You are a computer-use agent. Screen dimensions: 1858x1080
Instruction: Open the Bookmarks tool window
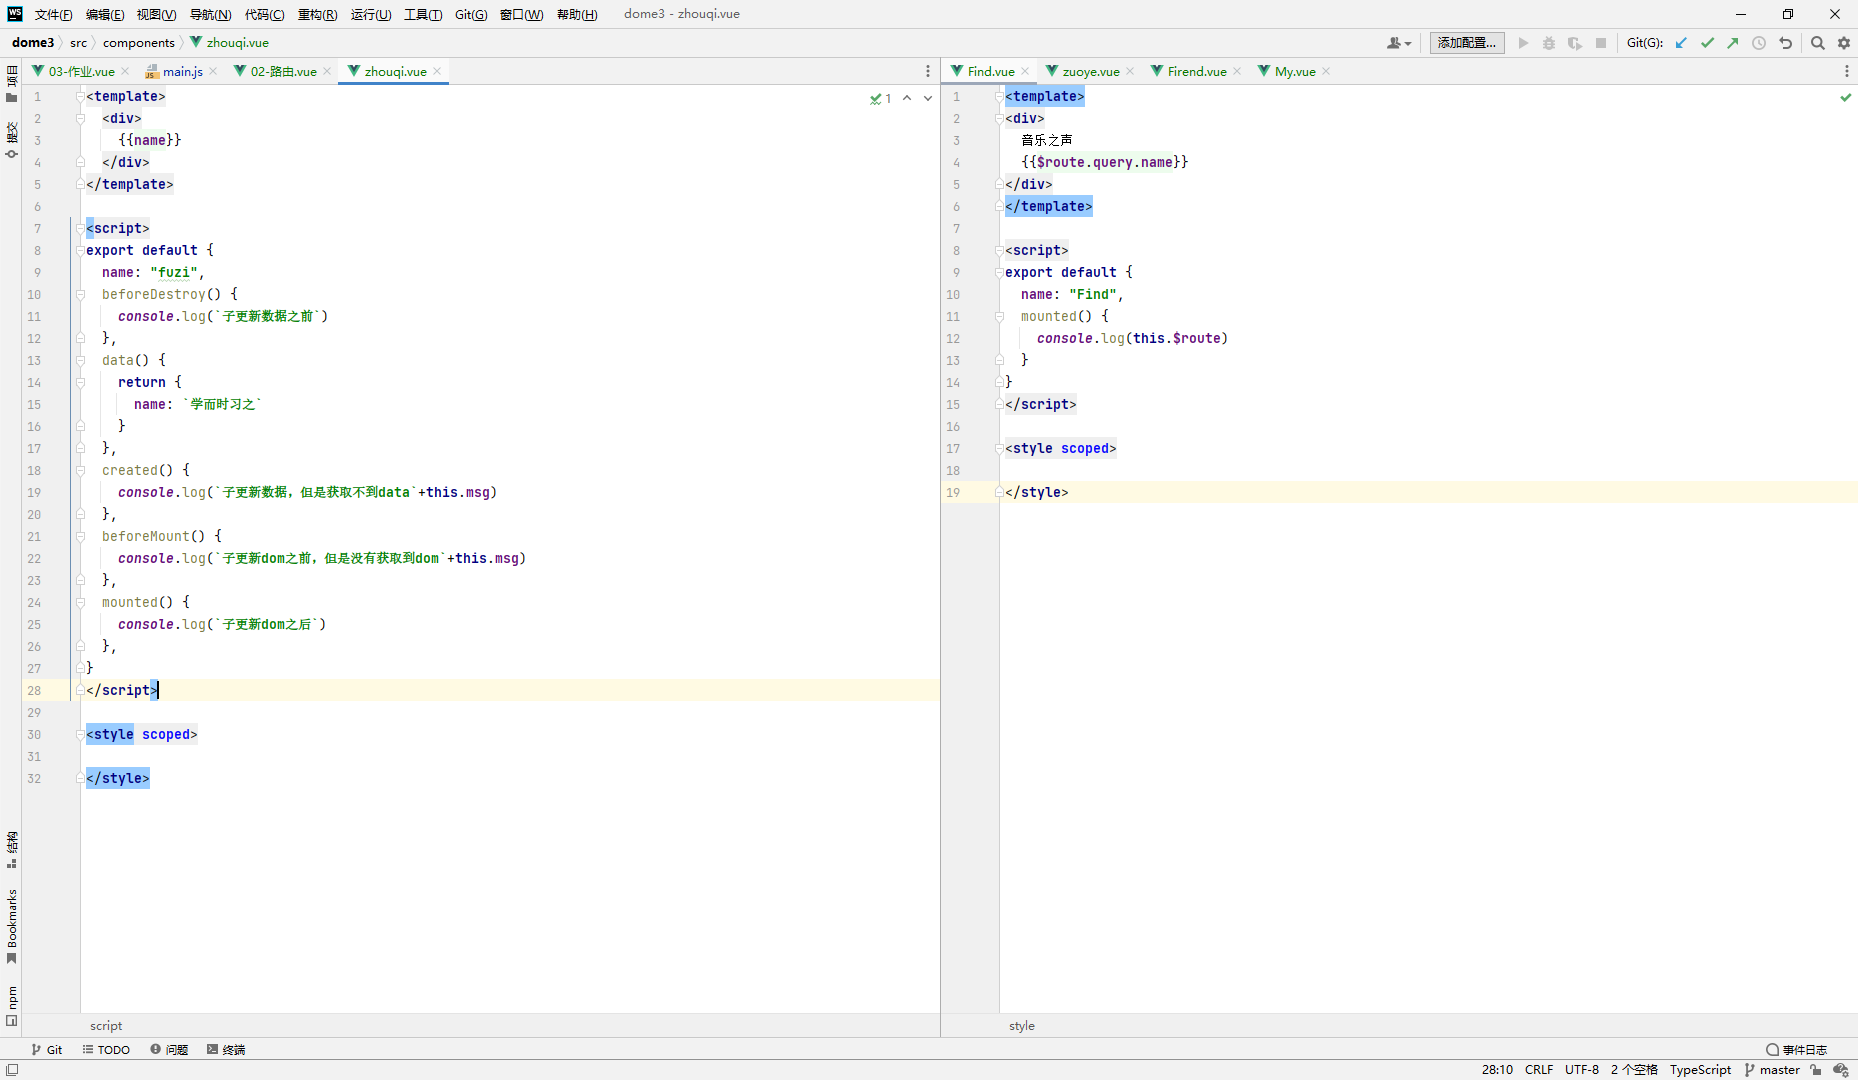pos(11,926)
